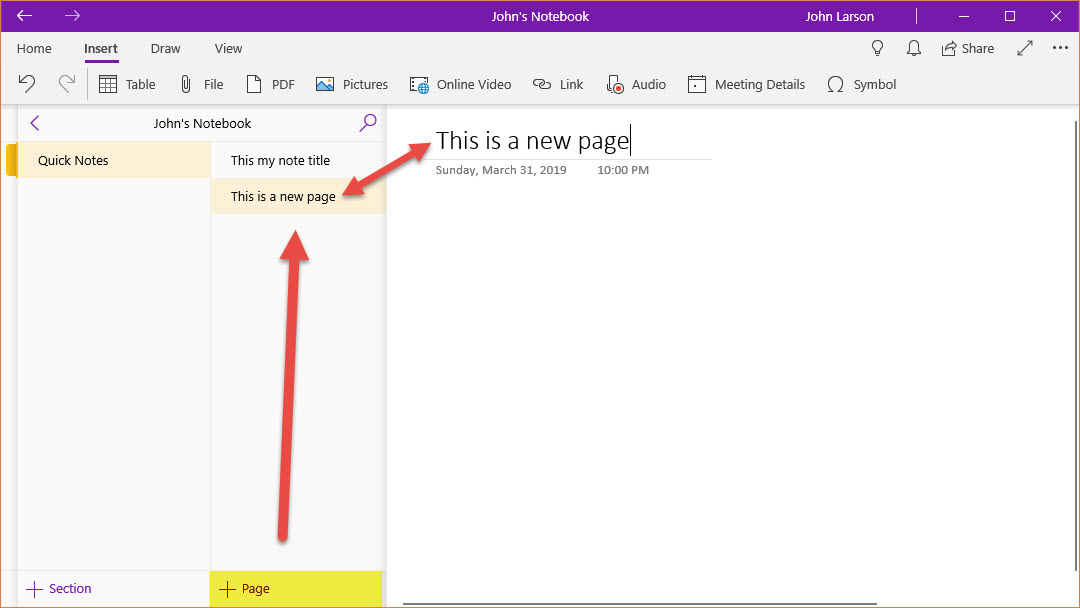Search notes with the magnifier icon
Image resolution: width=1080 pixels, height=608 pixels.
[368, 123]
